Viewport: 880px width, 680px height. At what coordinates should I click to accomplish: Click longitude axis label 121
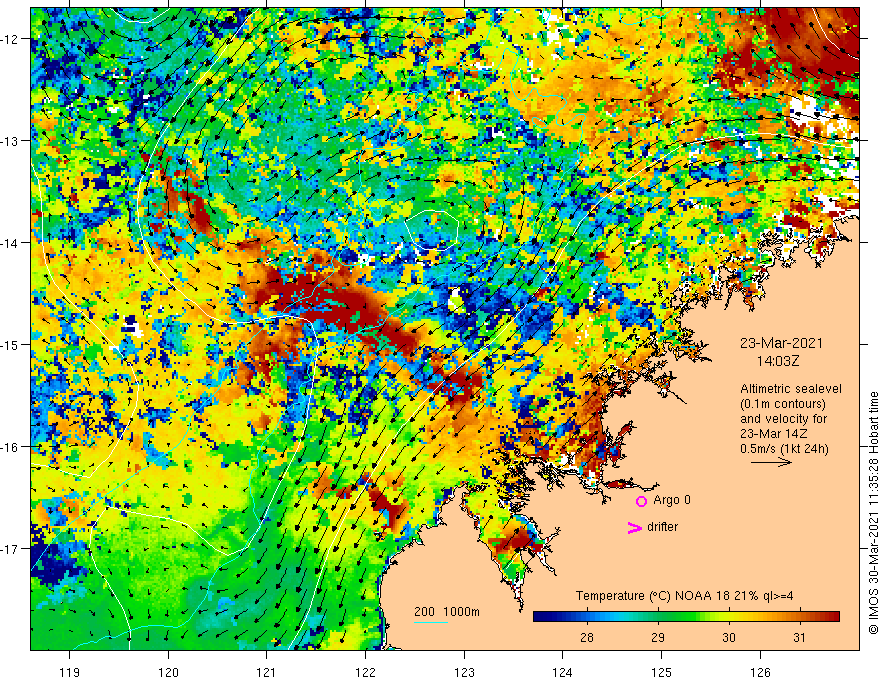pyautogui.click(x=267, y=672)
